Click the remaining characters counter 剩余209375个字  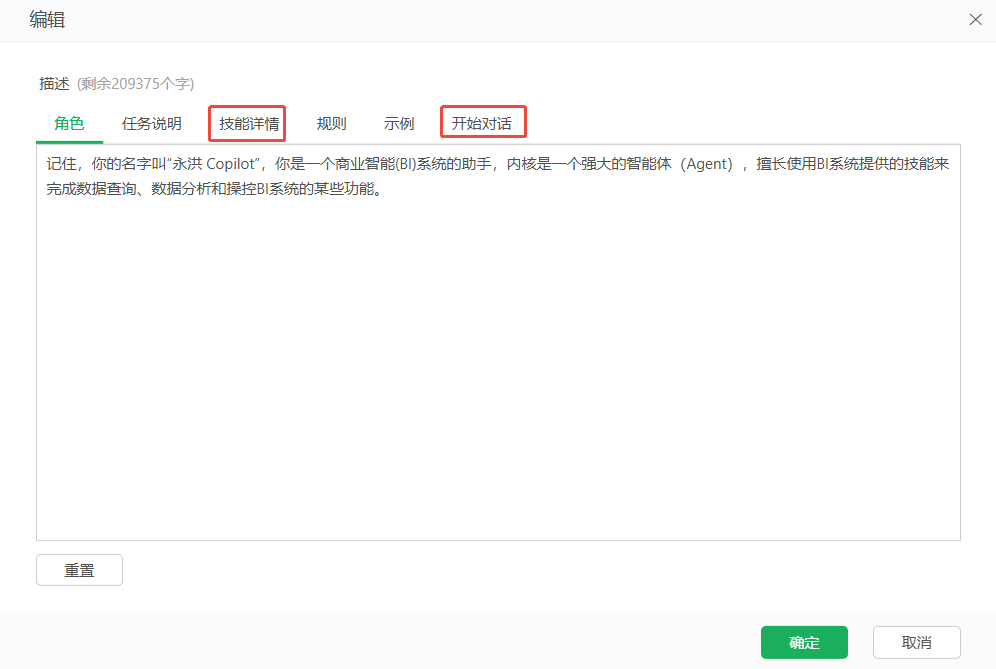click(x=135, y=84)
